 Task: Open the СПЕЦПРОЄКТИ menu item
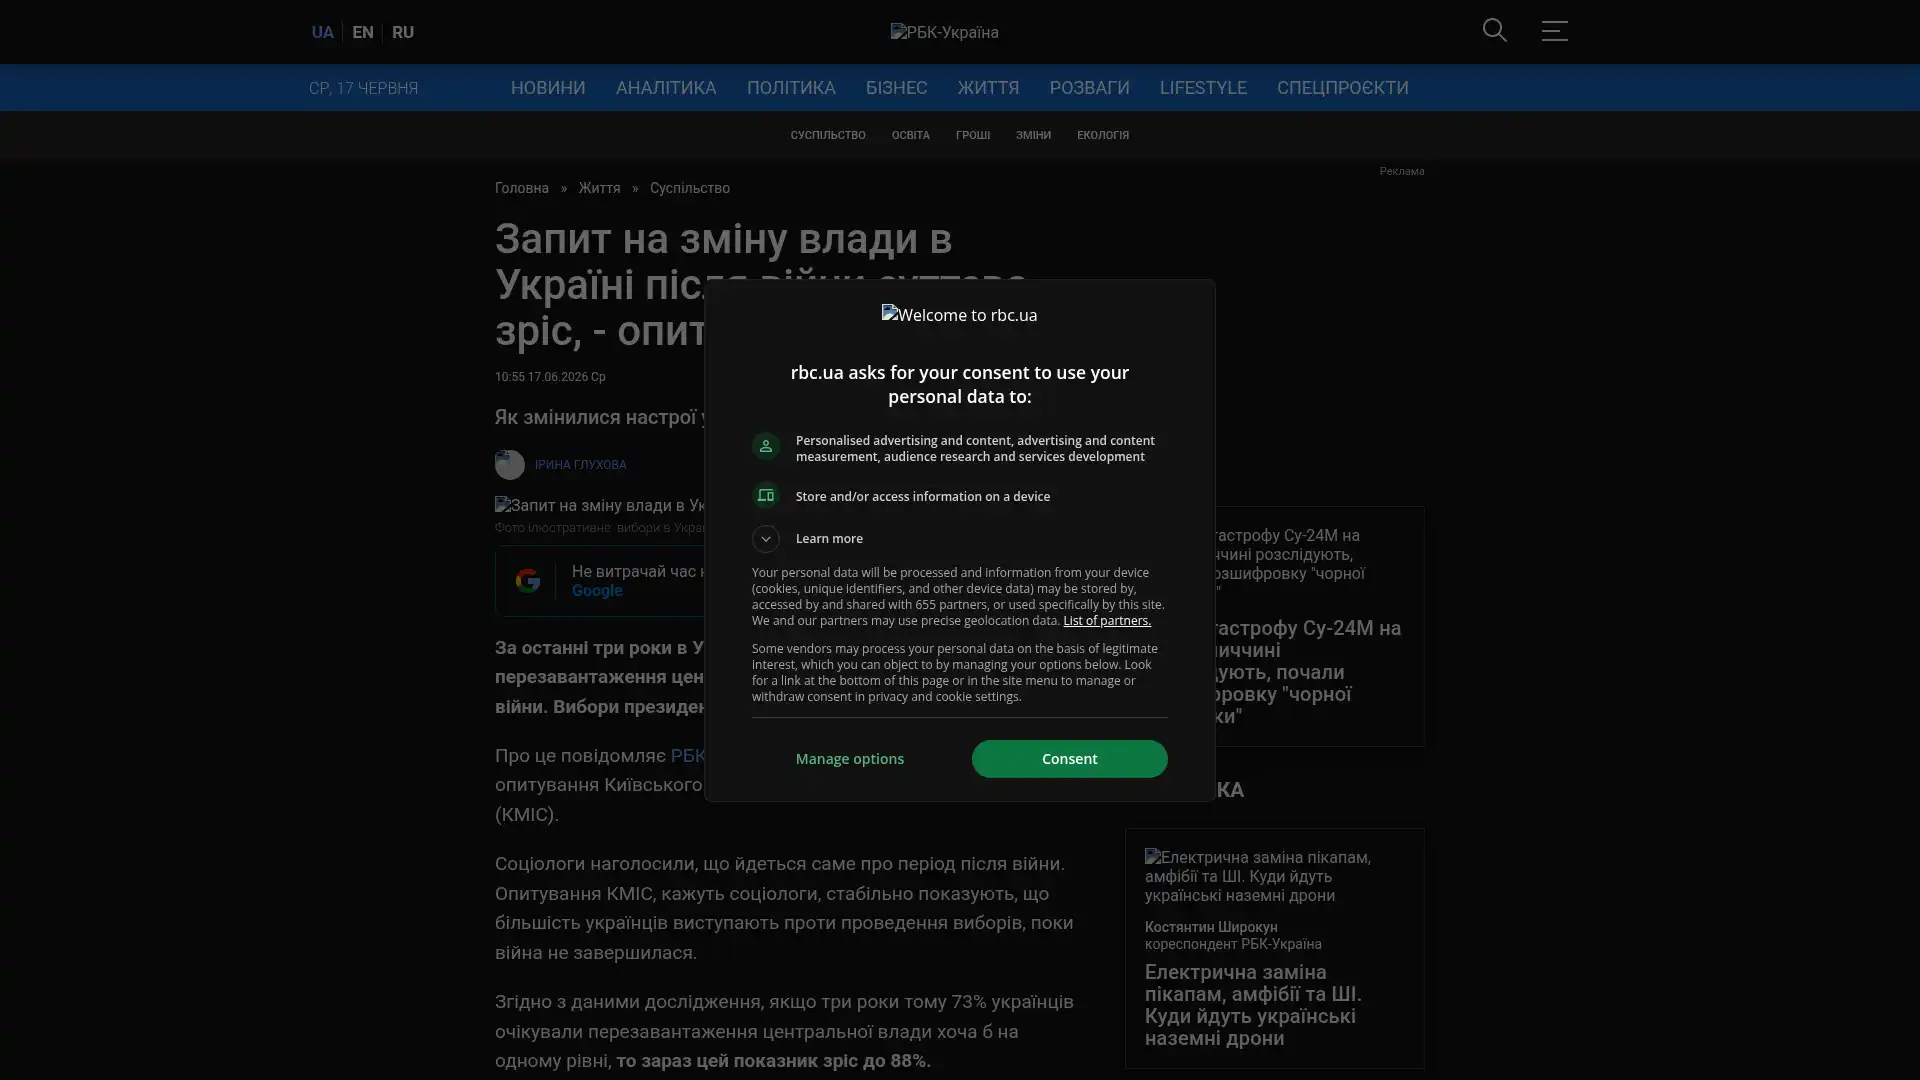(x=1342, y=88)
